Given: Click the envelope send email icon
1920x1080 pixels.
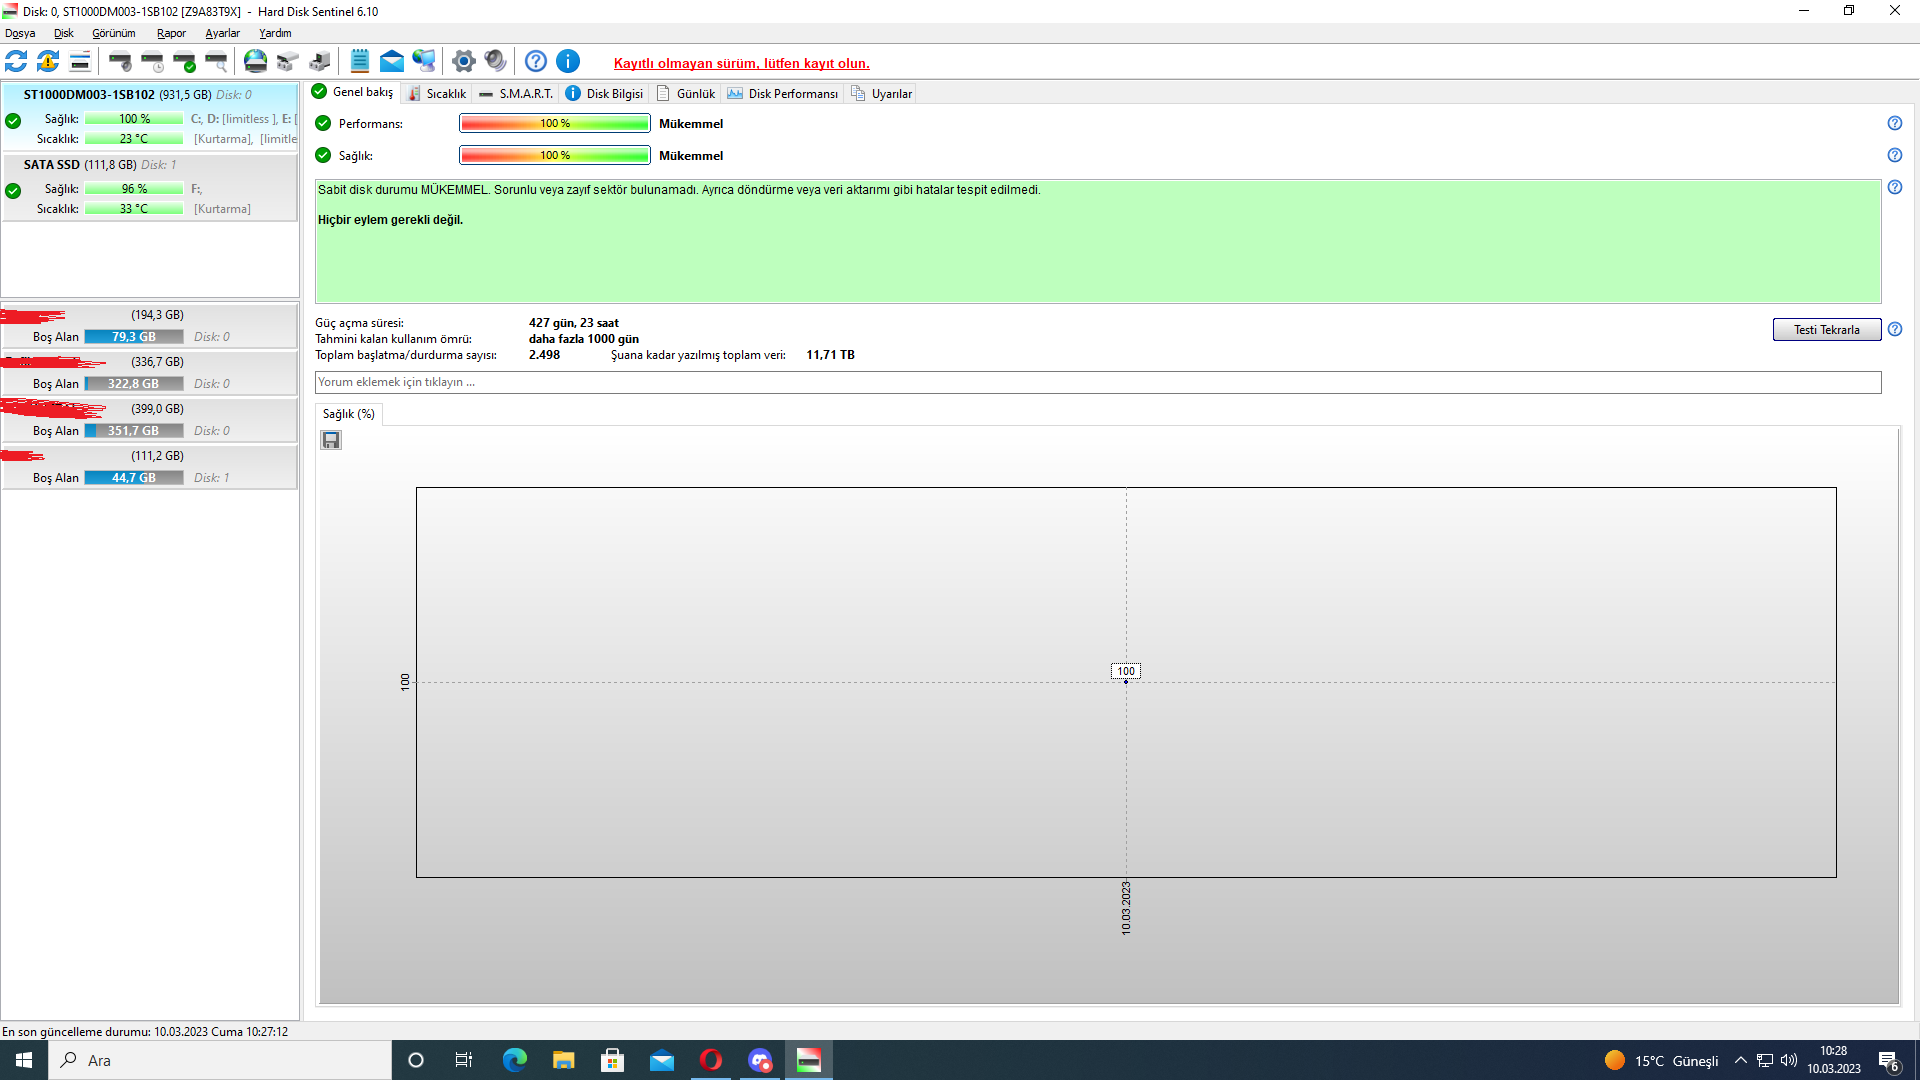Looking at the screenshot, I should point(392,61).
